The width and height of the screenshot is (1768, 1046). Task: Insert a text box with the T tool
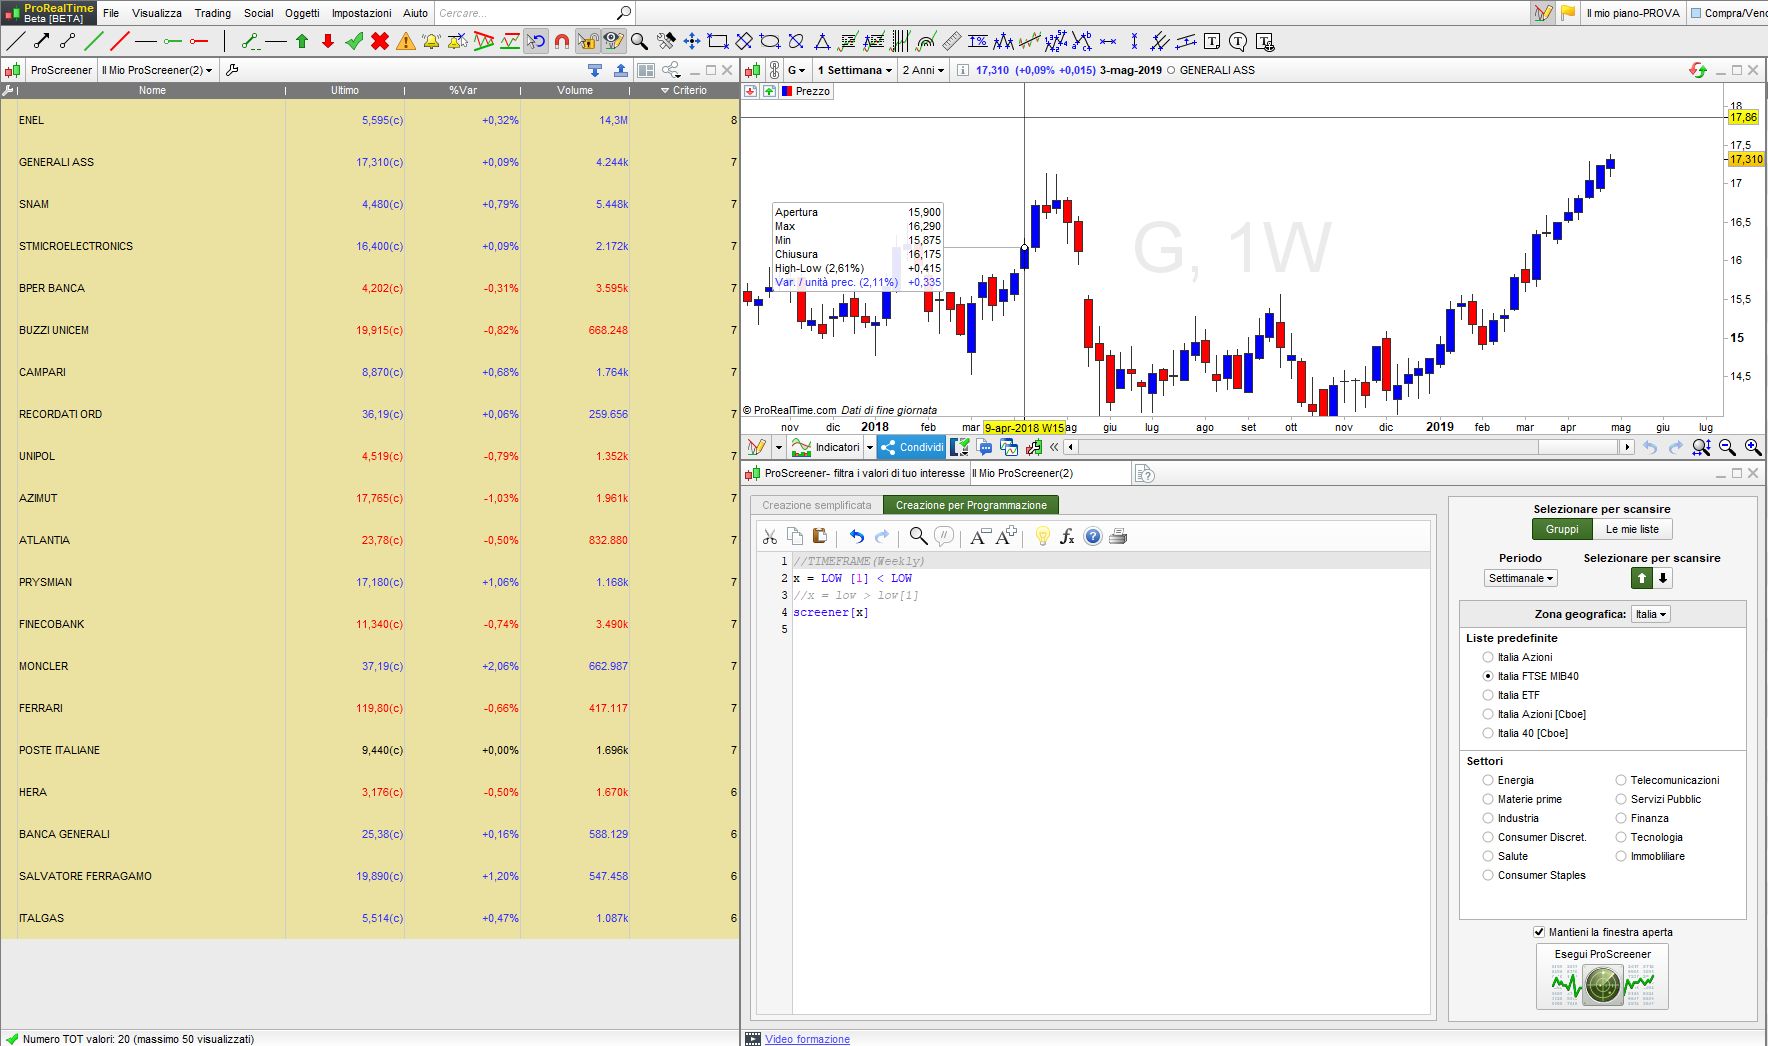(1212, 41)
